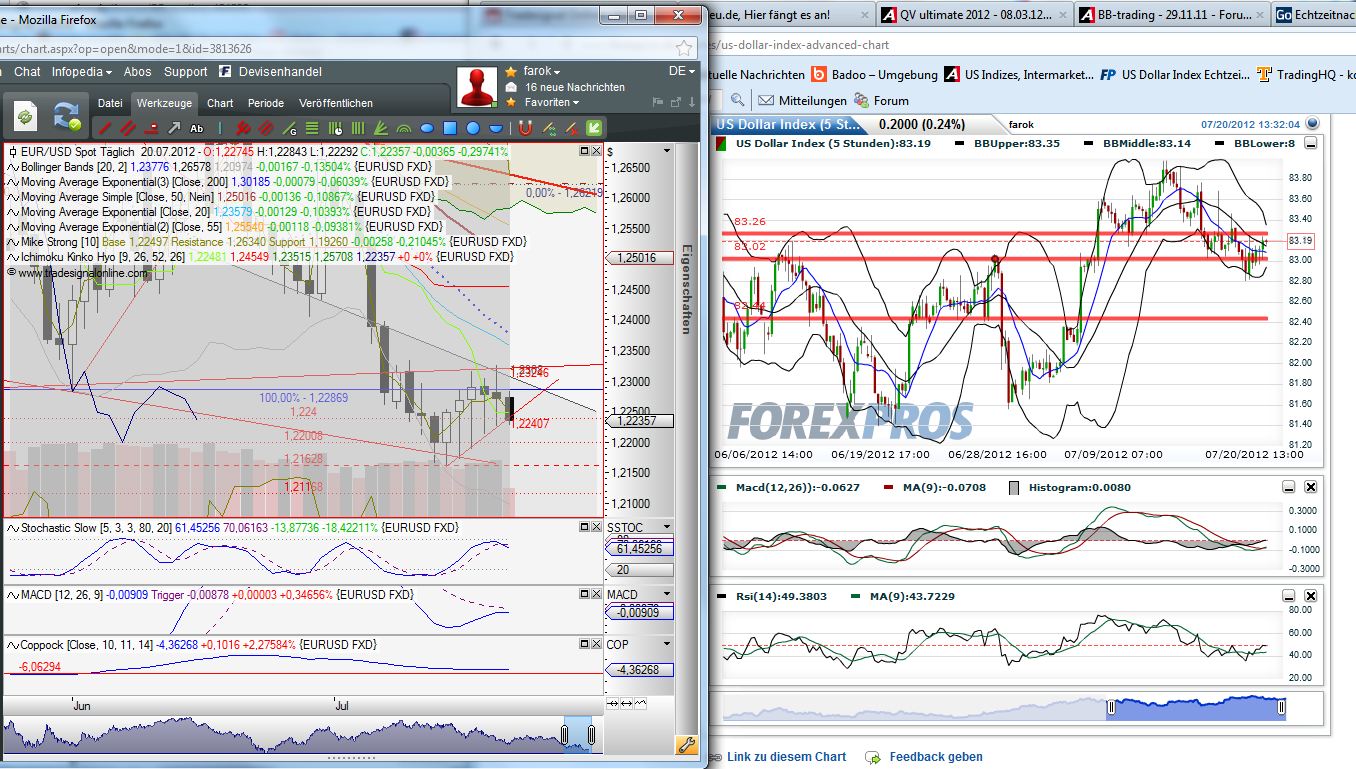Open the Chat menu item
Screen dimensions: 1356x769
[27, 72]
